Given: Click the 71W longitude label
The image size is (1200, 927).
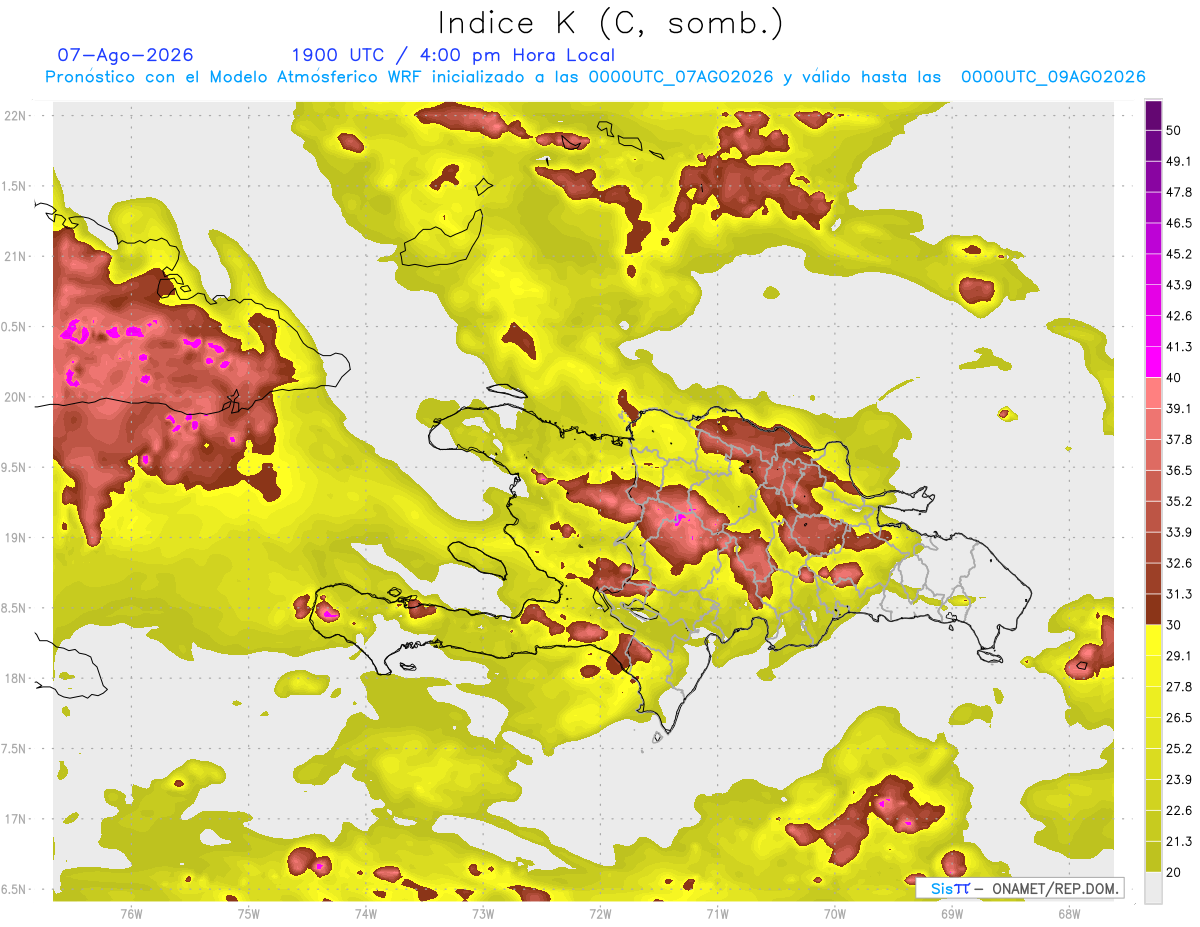Looking at the screenshot, I should (717, 912).
